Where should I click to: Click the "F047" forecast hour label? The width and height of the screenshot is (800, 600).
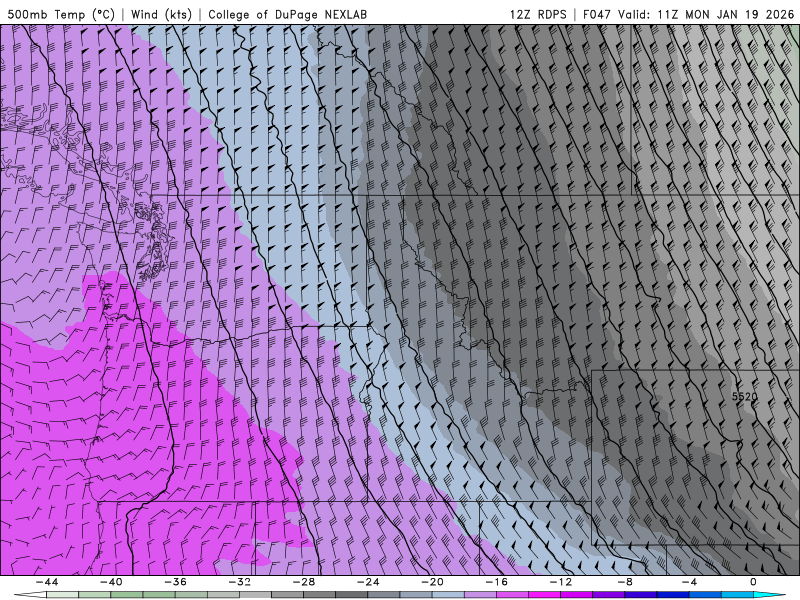point(596,14)
